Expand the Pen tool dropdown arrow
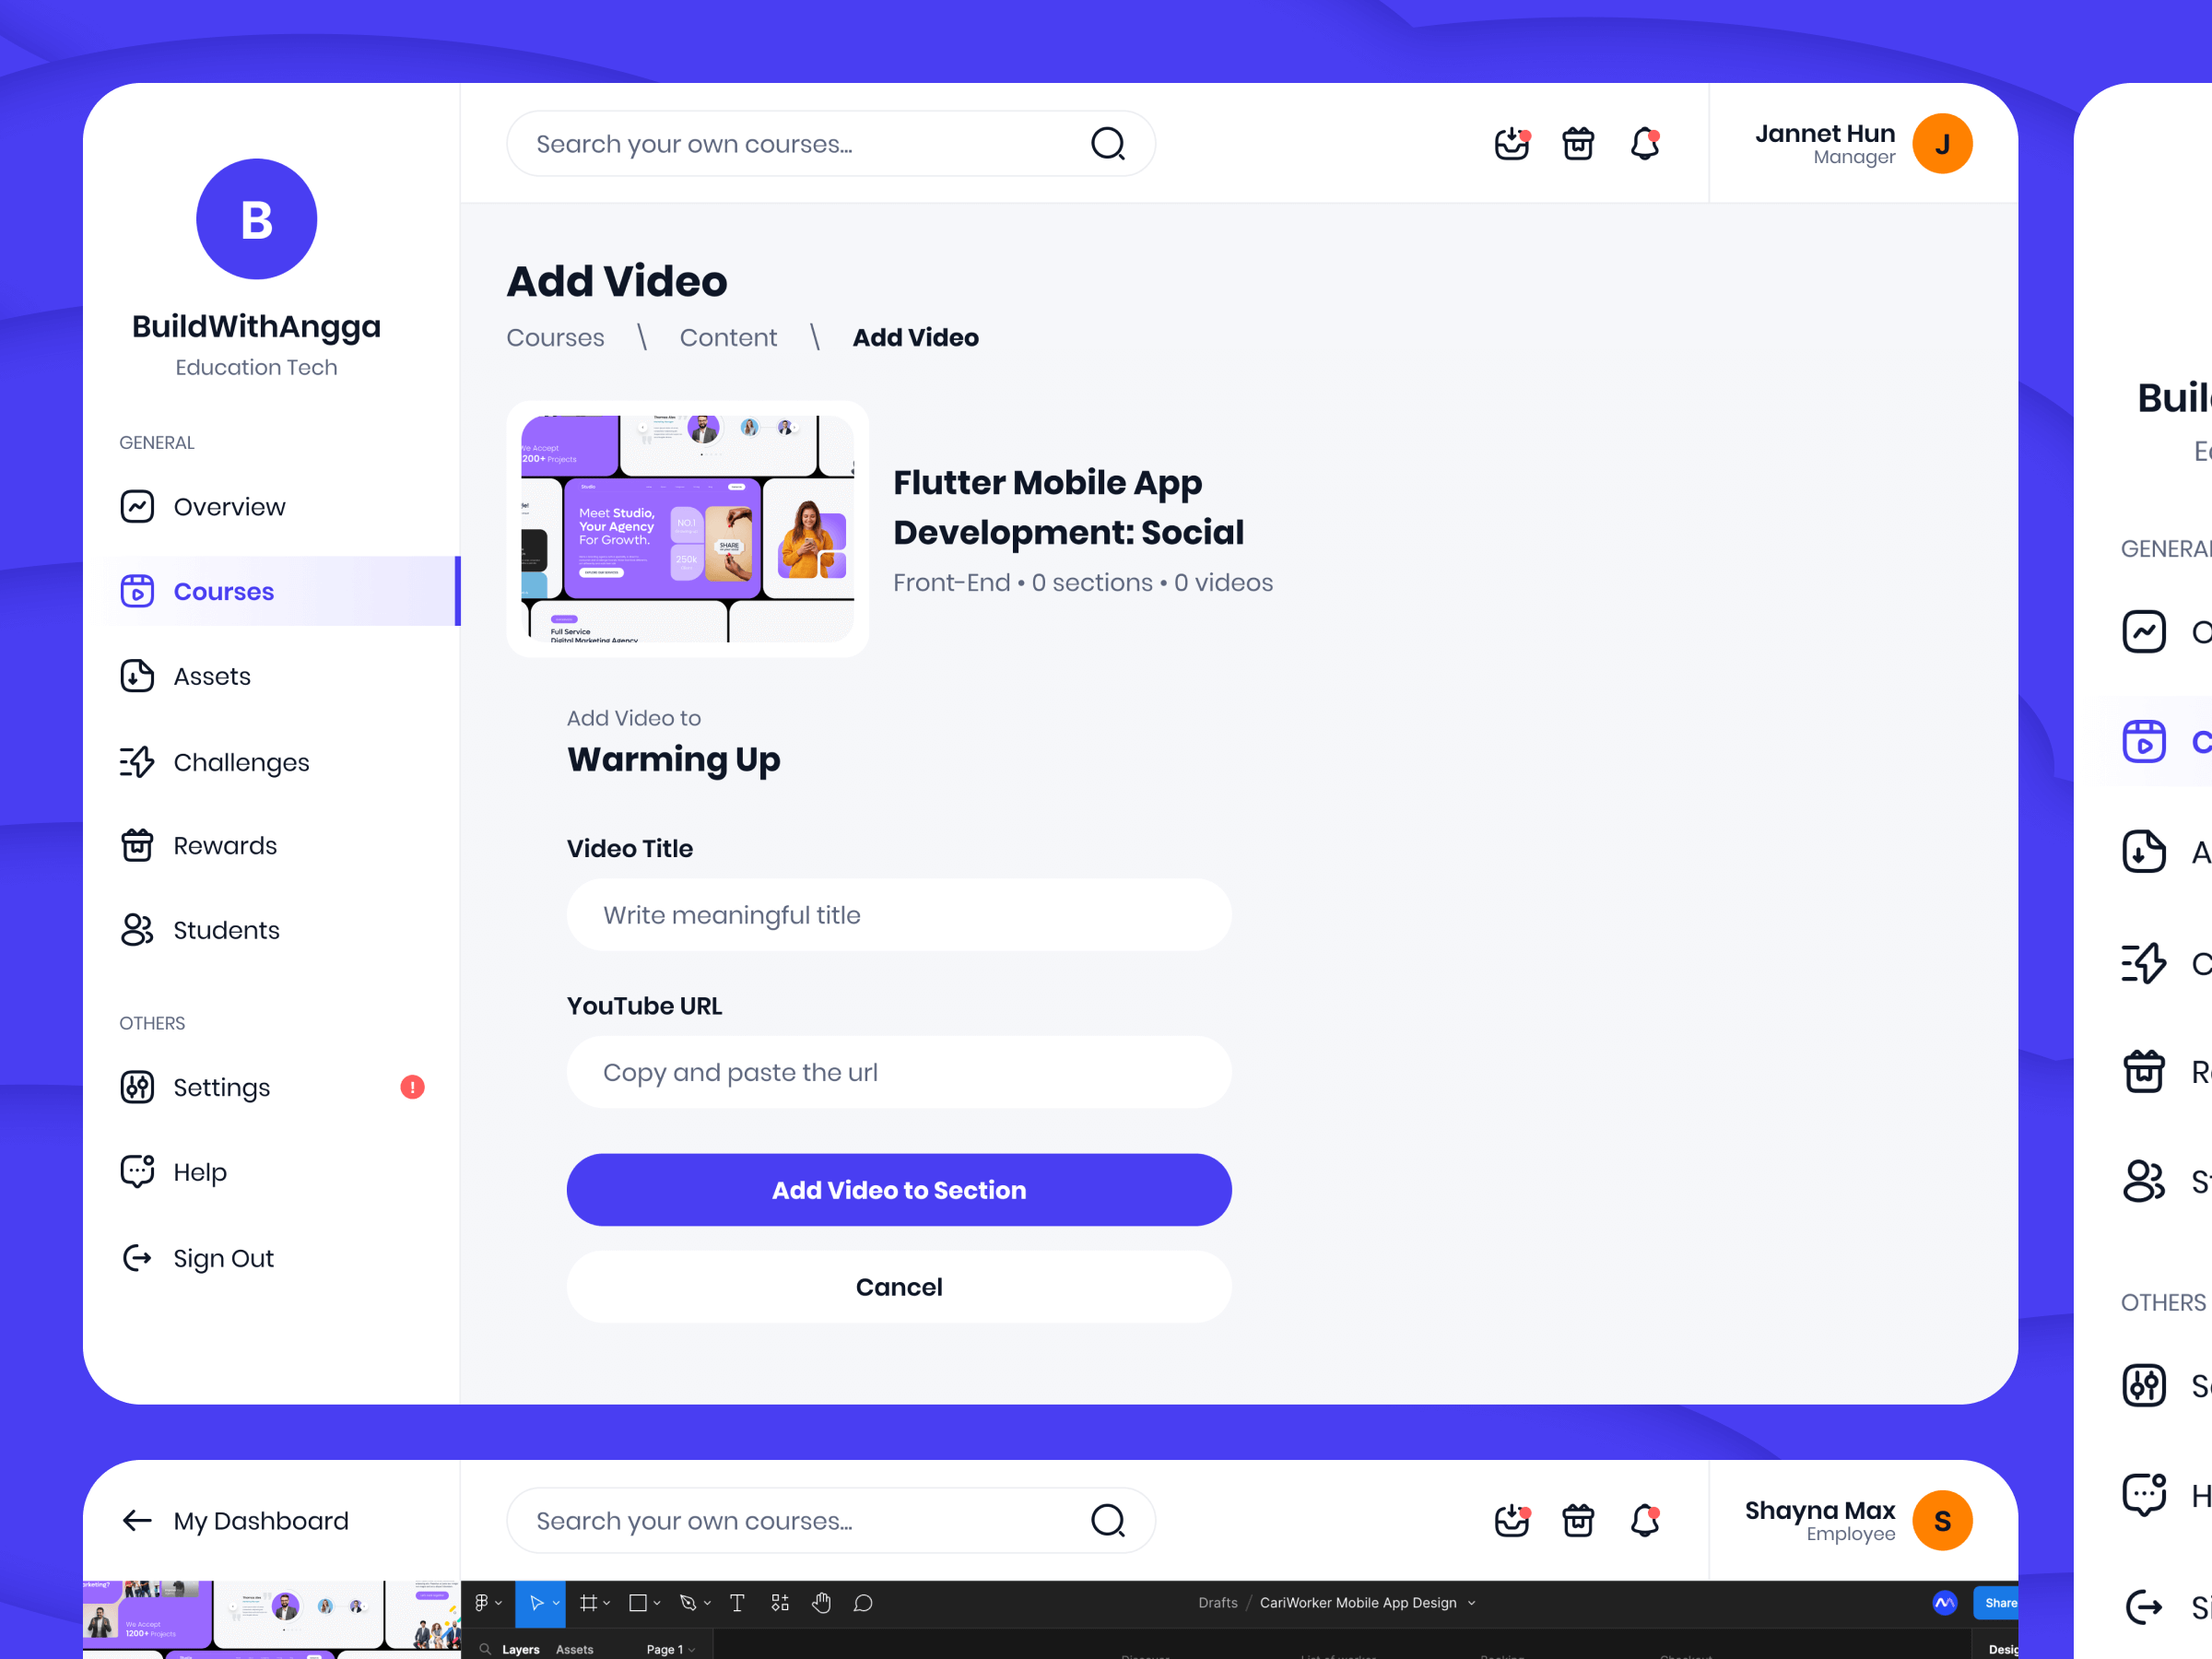 point(707,1604)
